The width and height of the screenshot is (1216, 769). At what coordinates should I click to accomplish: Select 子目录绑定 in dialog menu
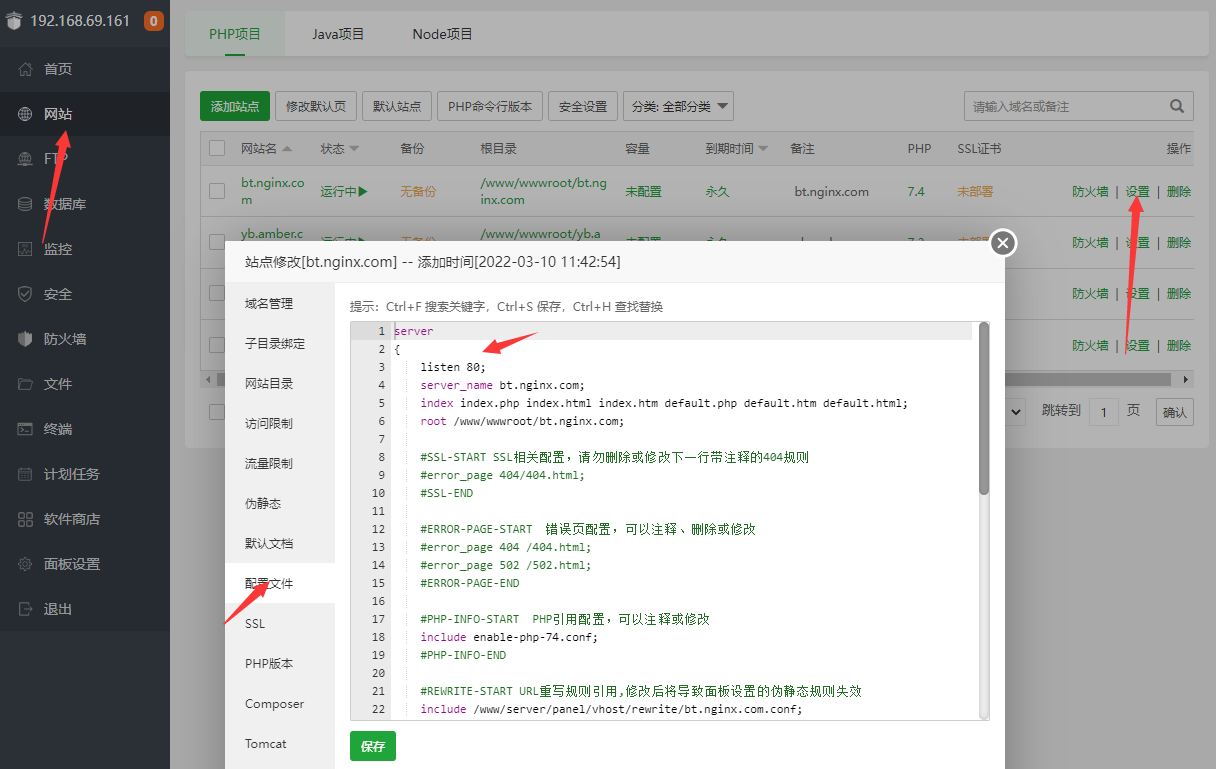point(280,343)
